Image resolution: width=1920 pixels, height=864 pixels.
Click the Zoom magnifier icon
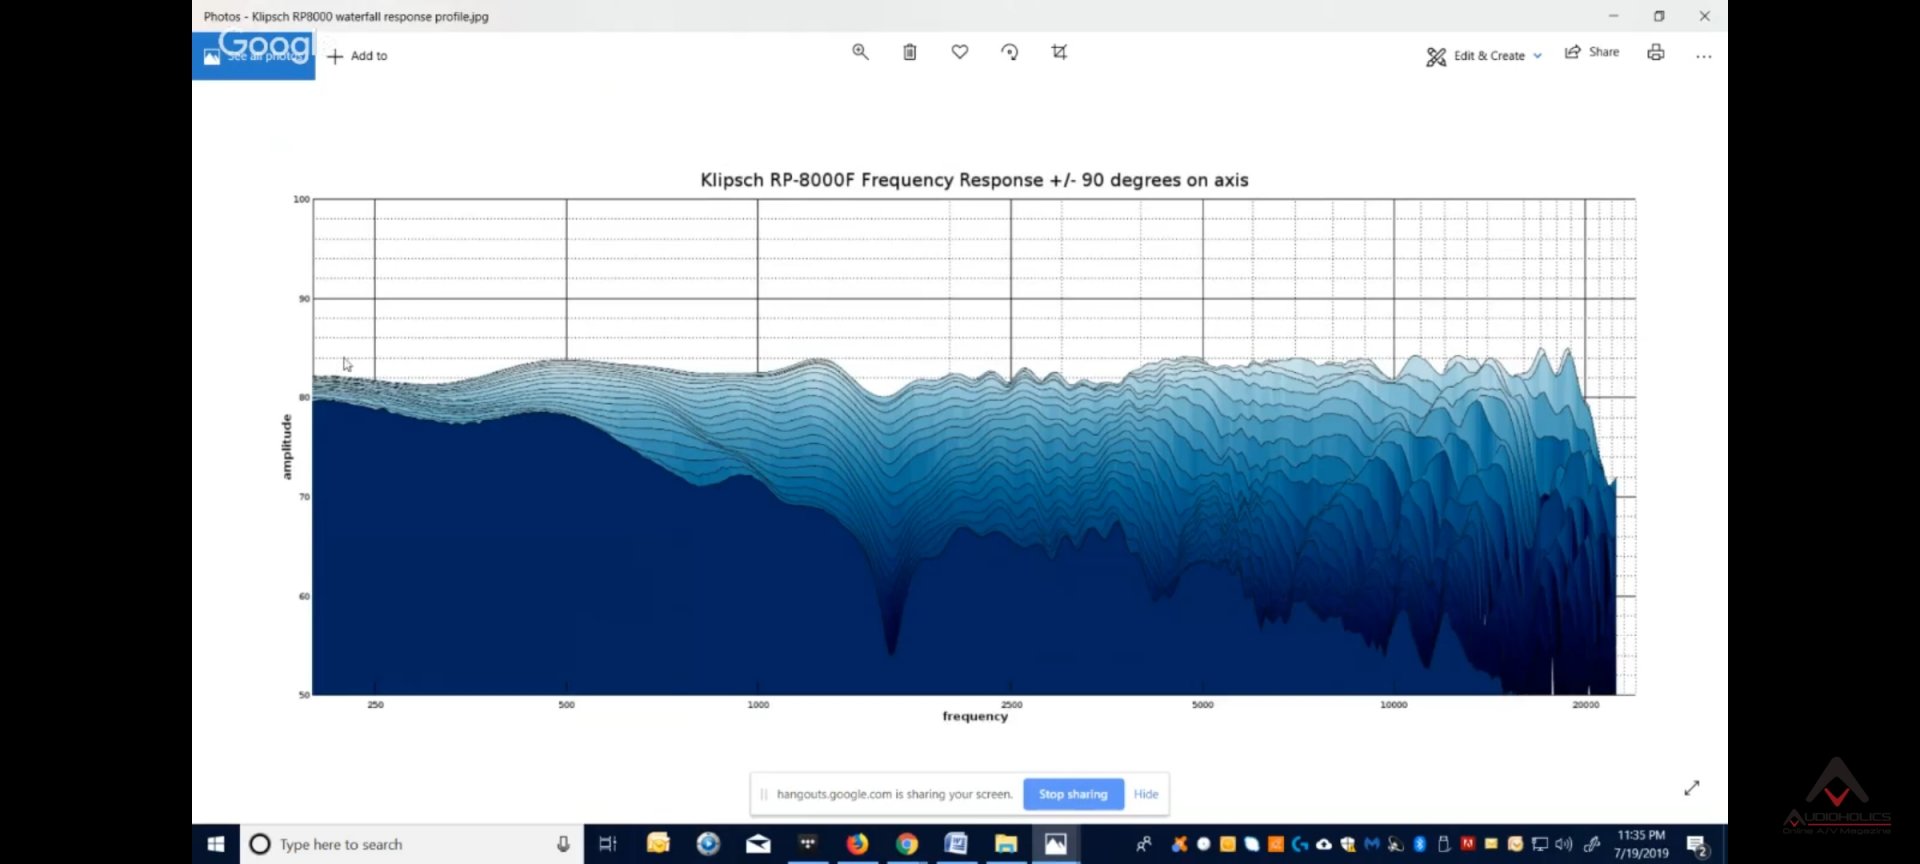tap(860, 52)
